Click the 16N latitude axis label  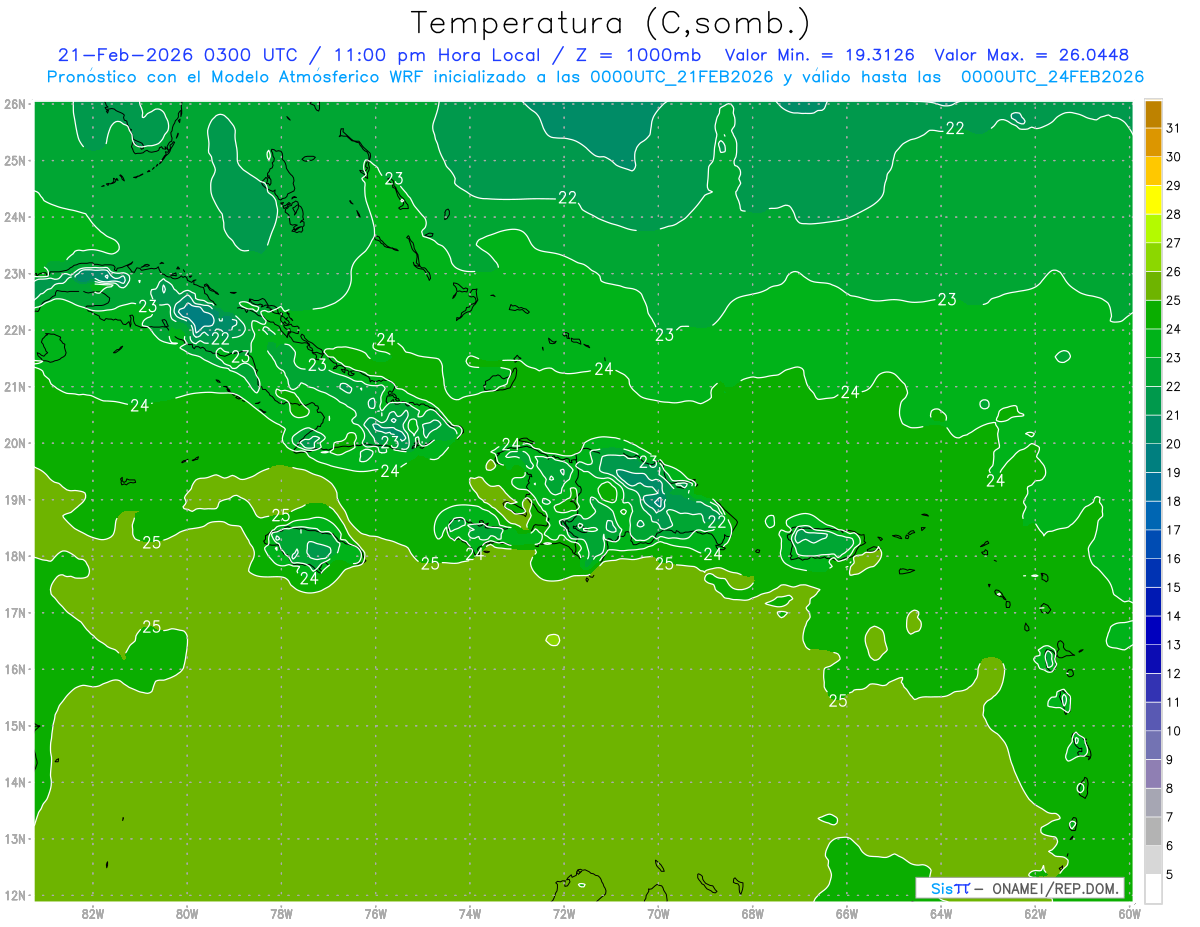[x=15, y=669]
